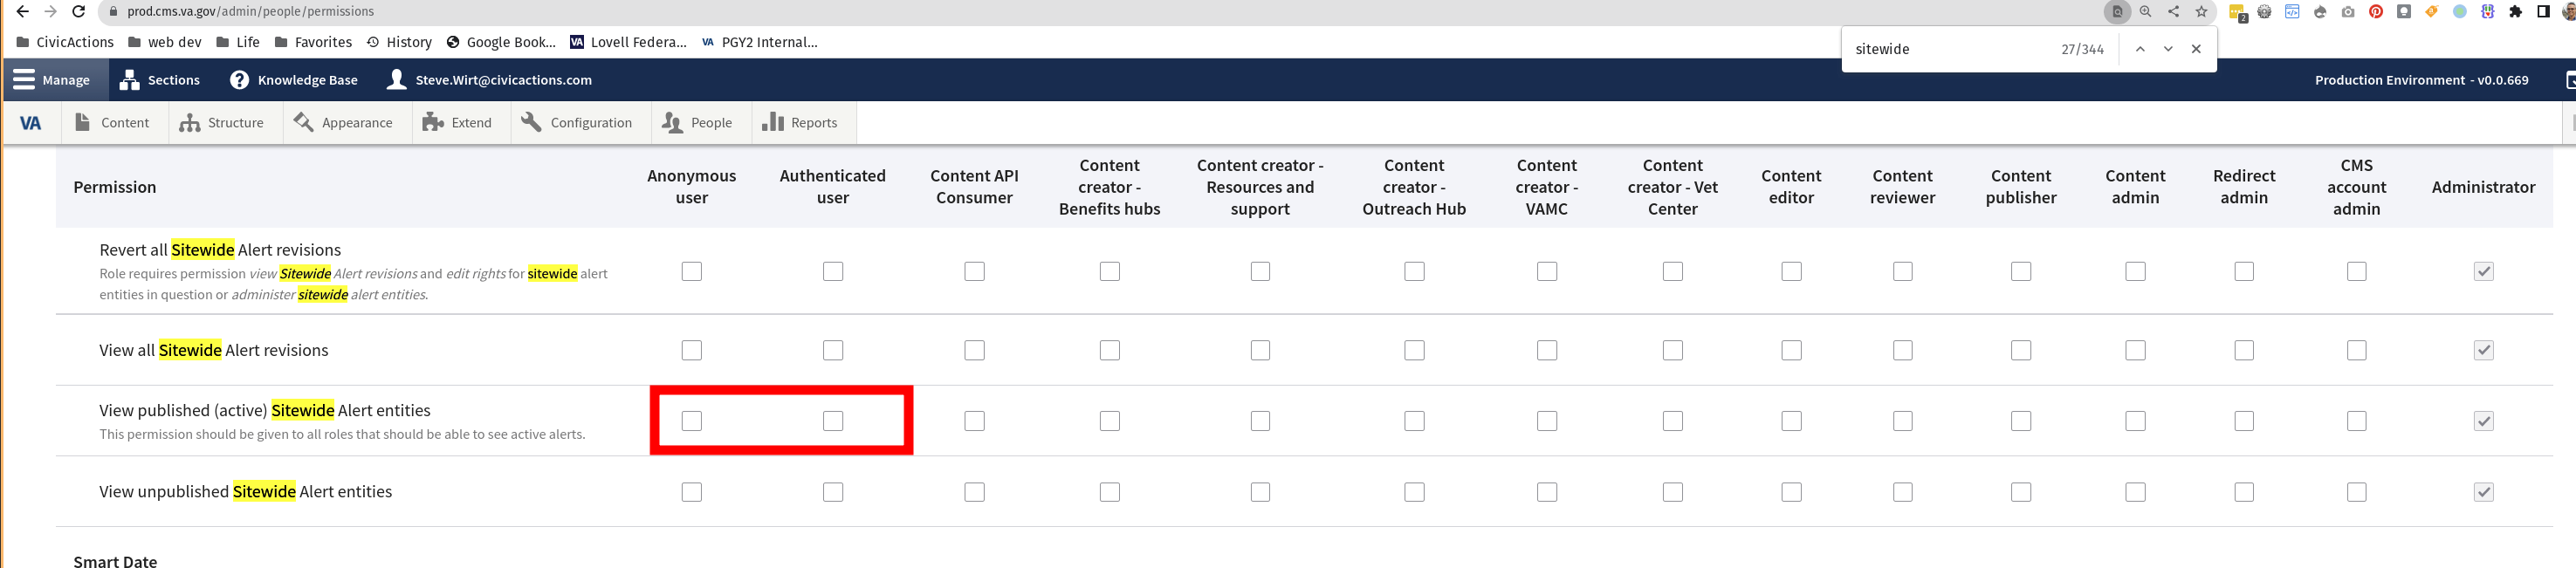Enable Content editor for View all Sitewide revisions
The image size is (2576, 568).
click(x=1791, y=350)
